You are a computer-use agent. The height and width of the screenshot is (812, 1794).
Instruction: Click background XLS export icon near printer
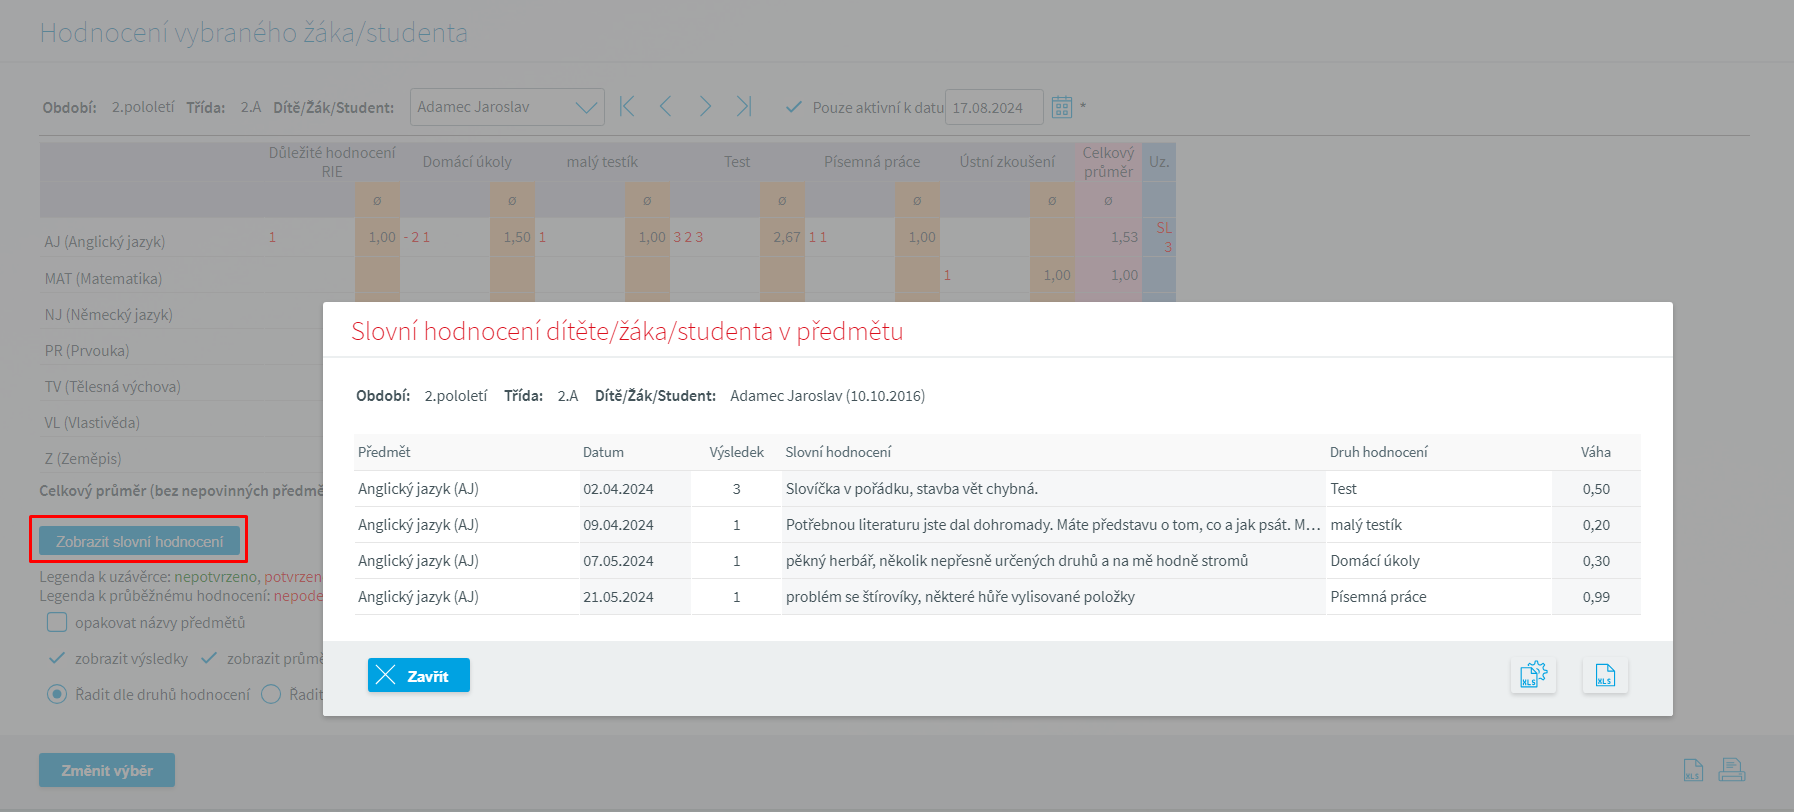pos(1692,770)
